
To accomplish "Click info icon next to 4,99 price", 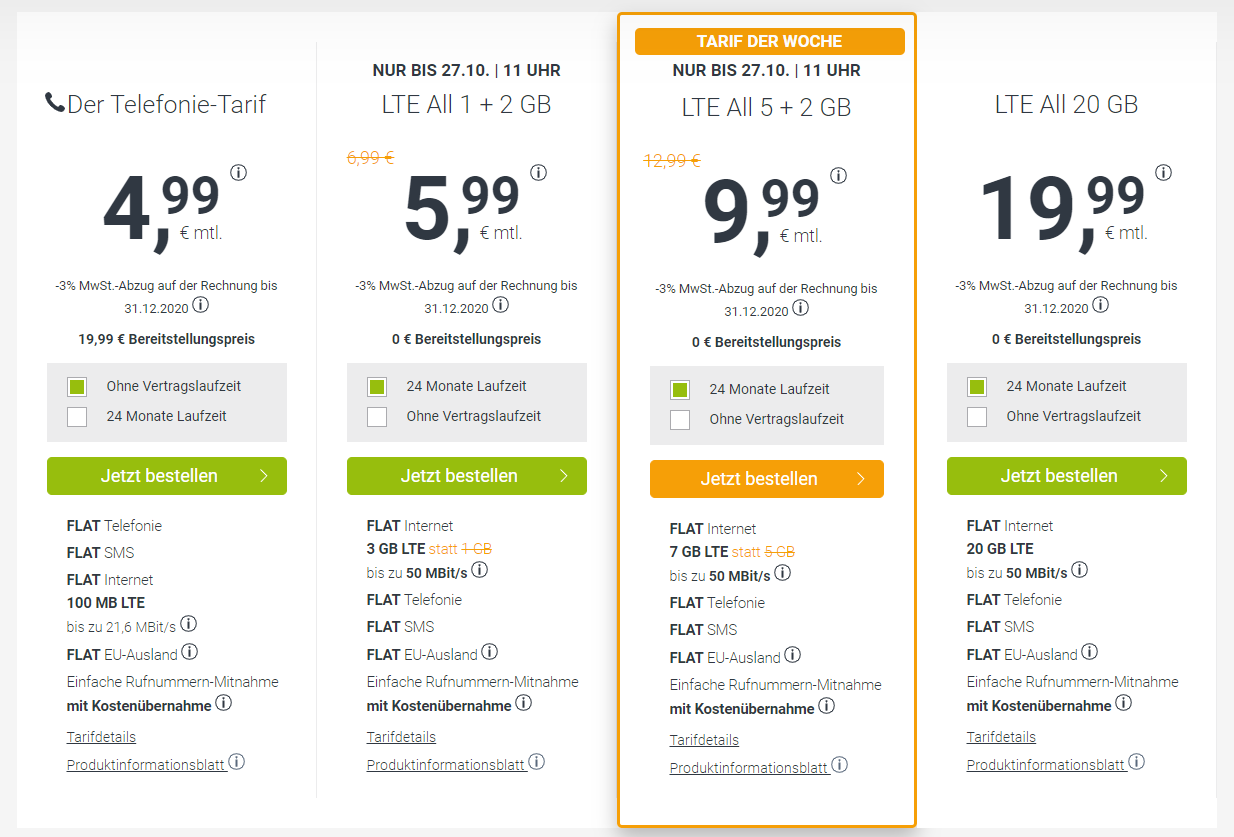I will point(238,172).
